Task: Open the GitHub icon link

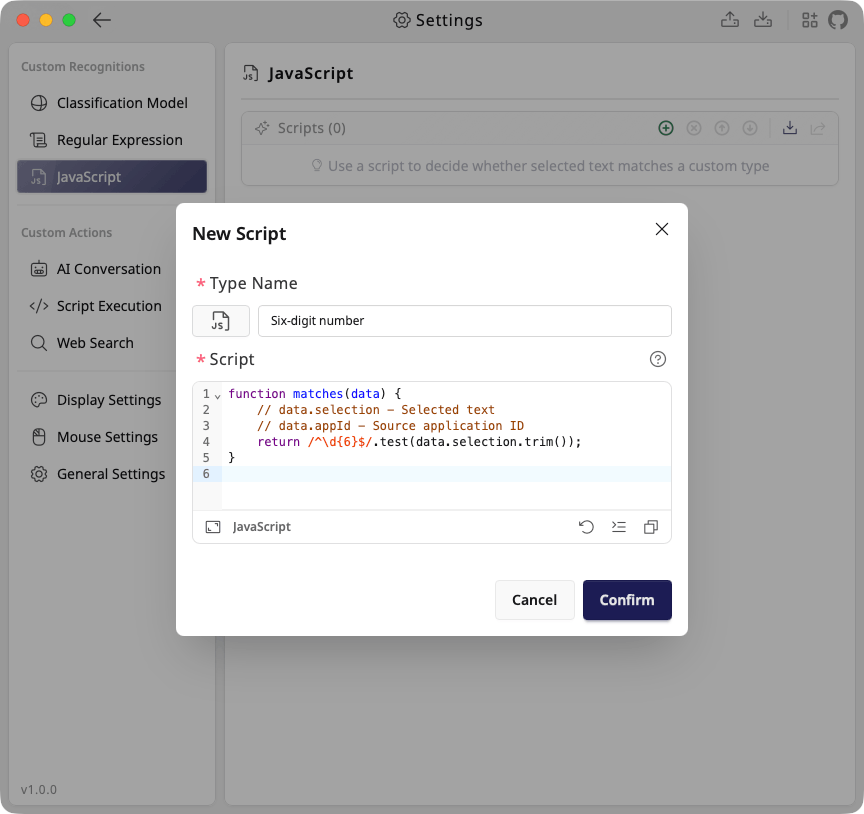Action: click(x=838, y=20)
